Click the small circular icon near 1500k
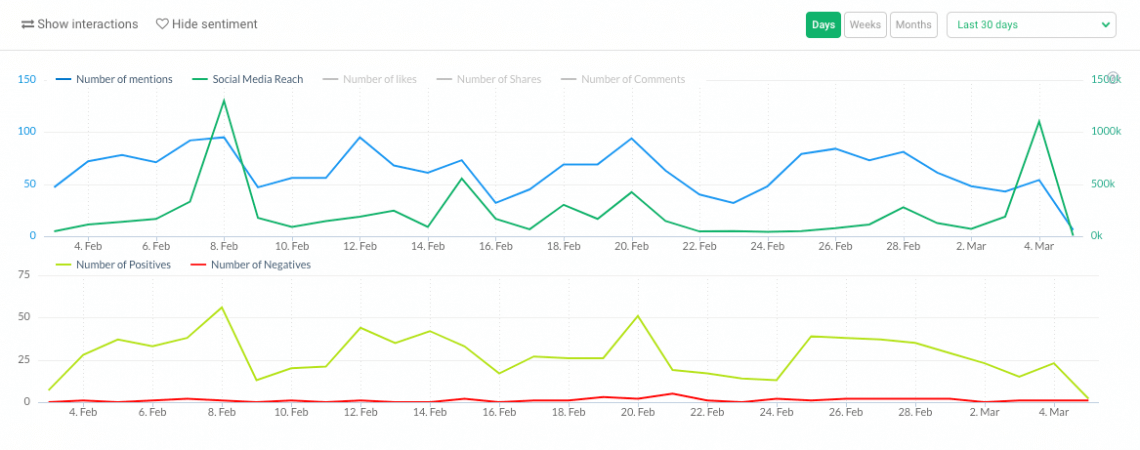 [x=1114, y=77]
